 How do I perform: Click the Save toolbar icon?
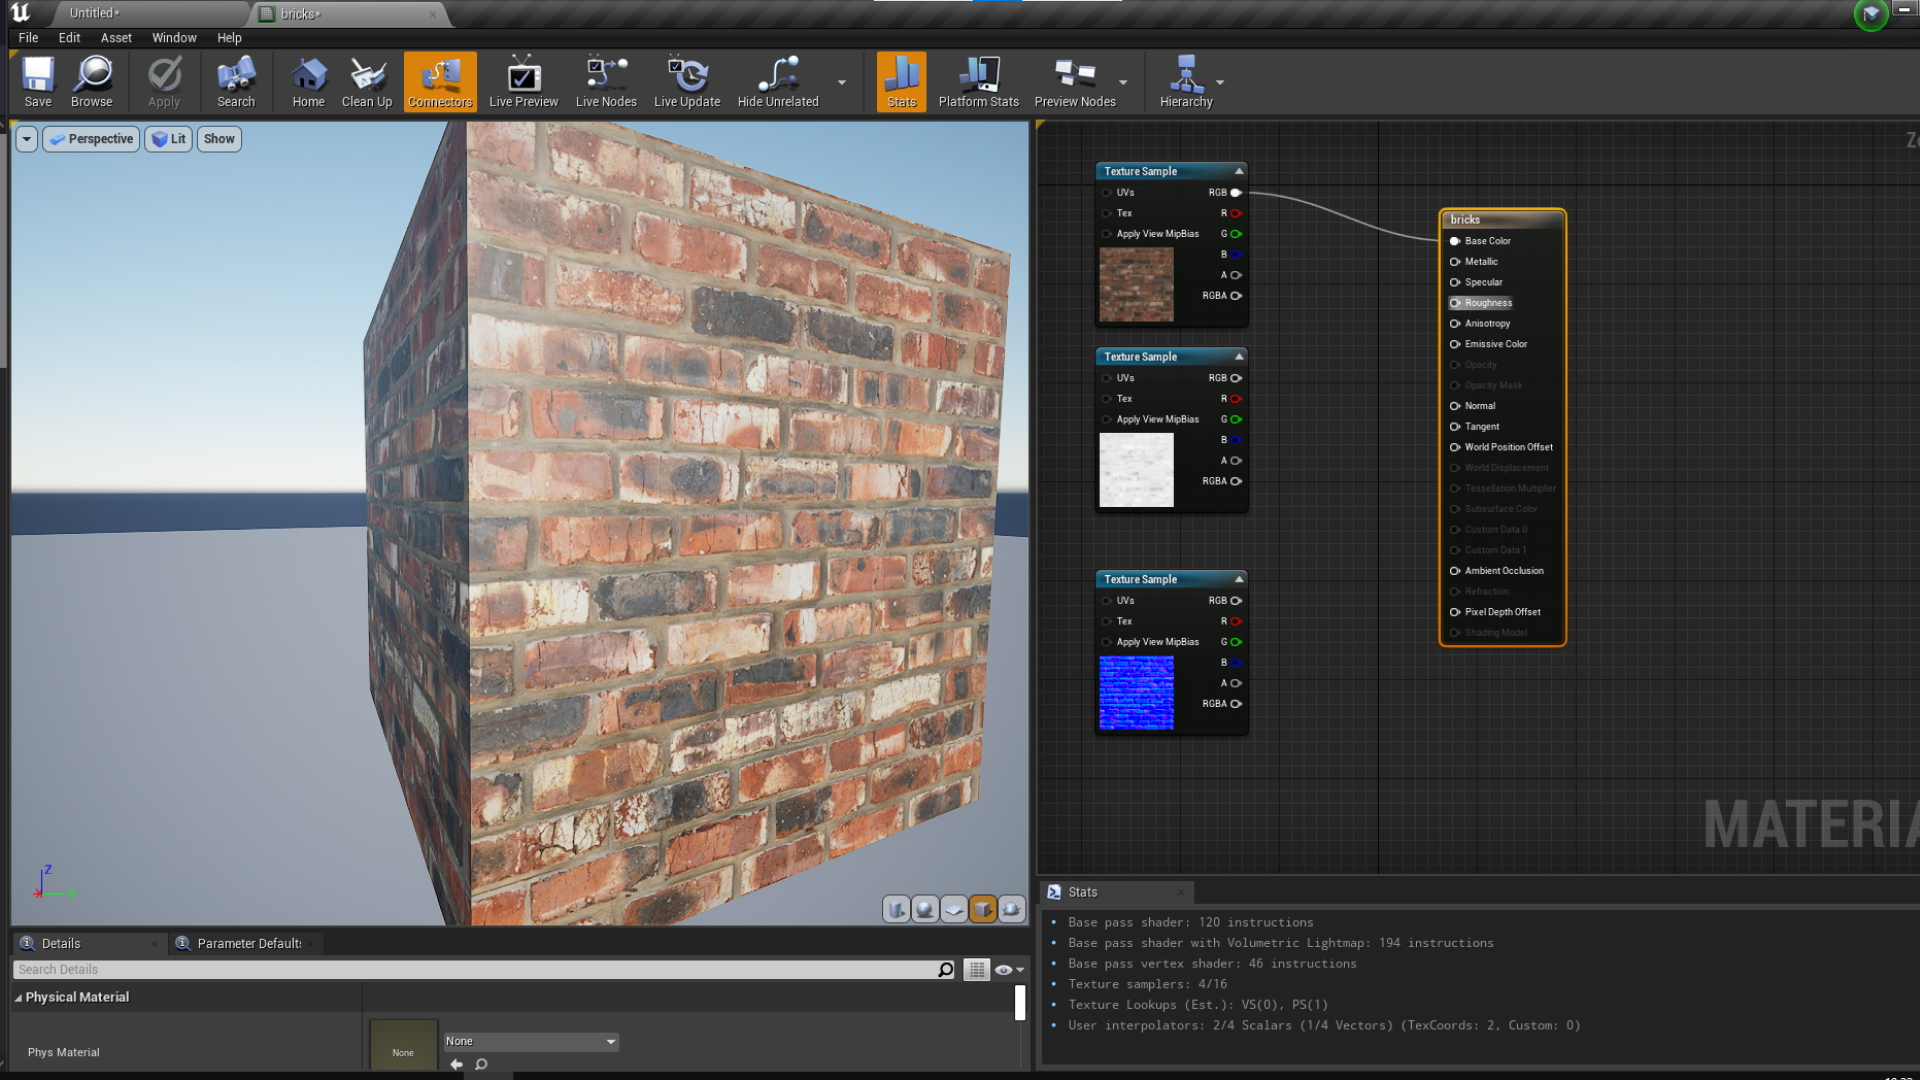pyautogui.click(x=38, y=81)
